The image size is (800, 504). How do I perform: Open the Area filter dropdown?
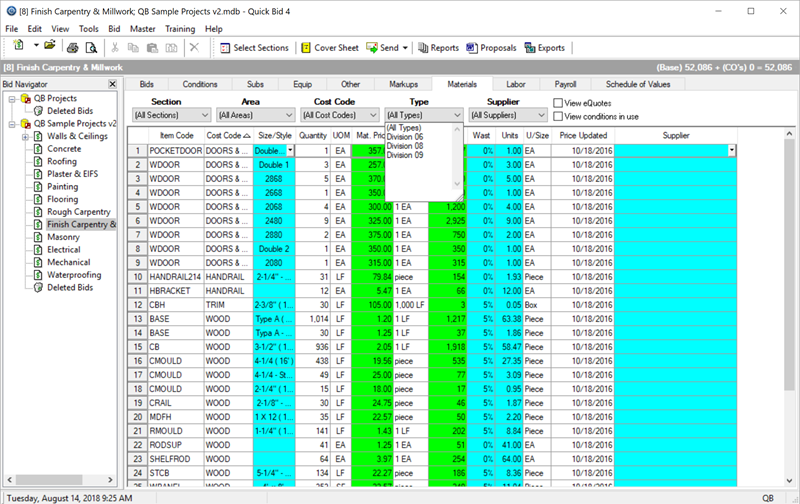(289, 115)
